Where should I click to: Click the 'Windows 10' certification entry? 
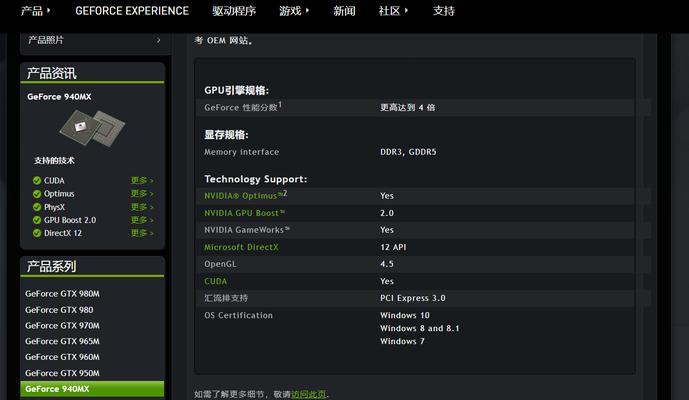point(405,315)
